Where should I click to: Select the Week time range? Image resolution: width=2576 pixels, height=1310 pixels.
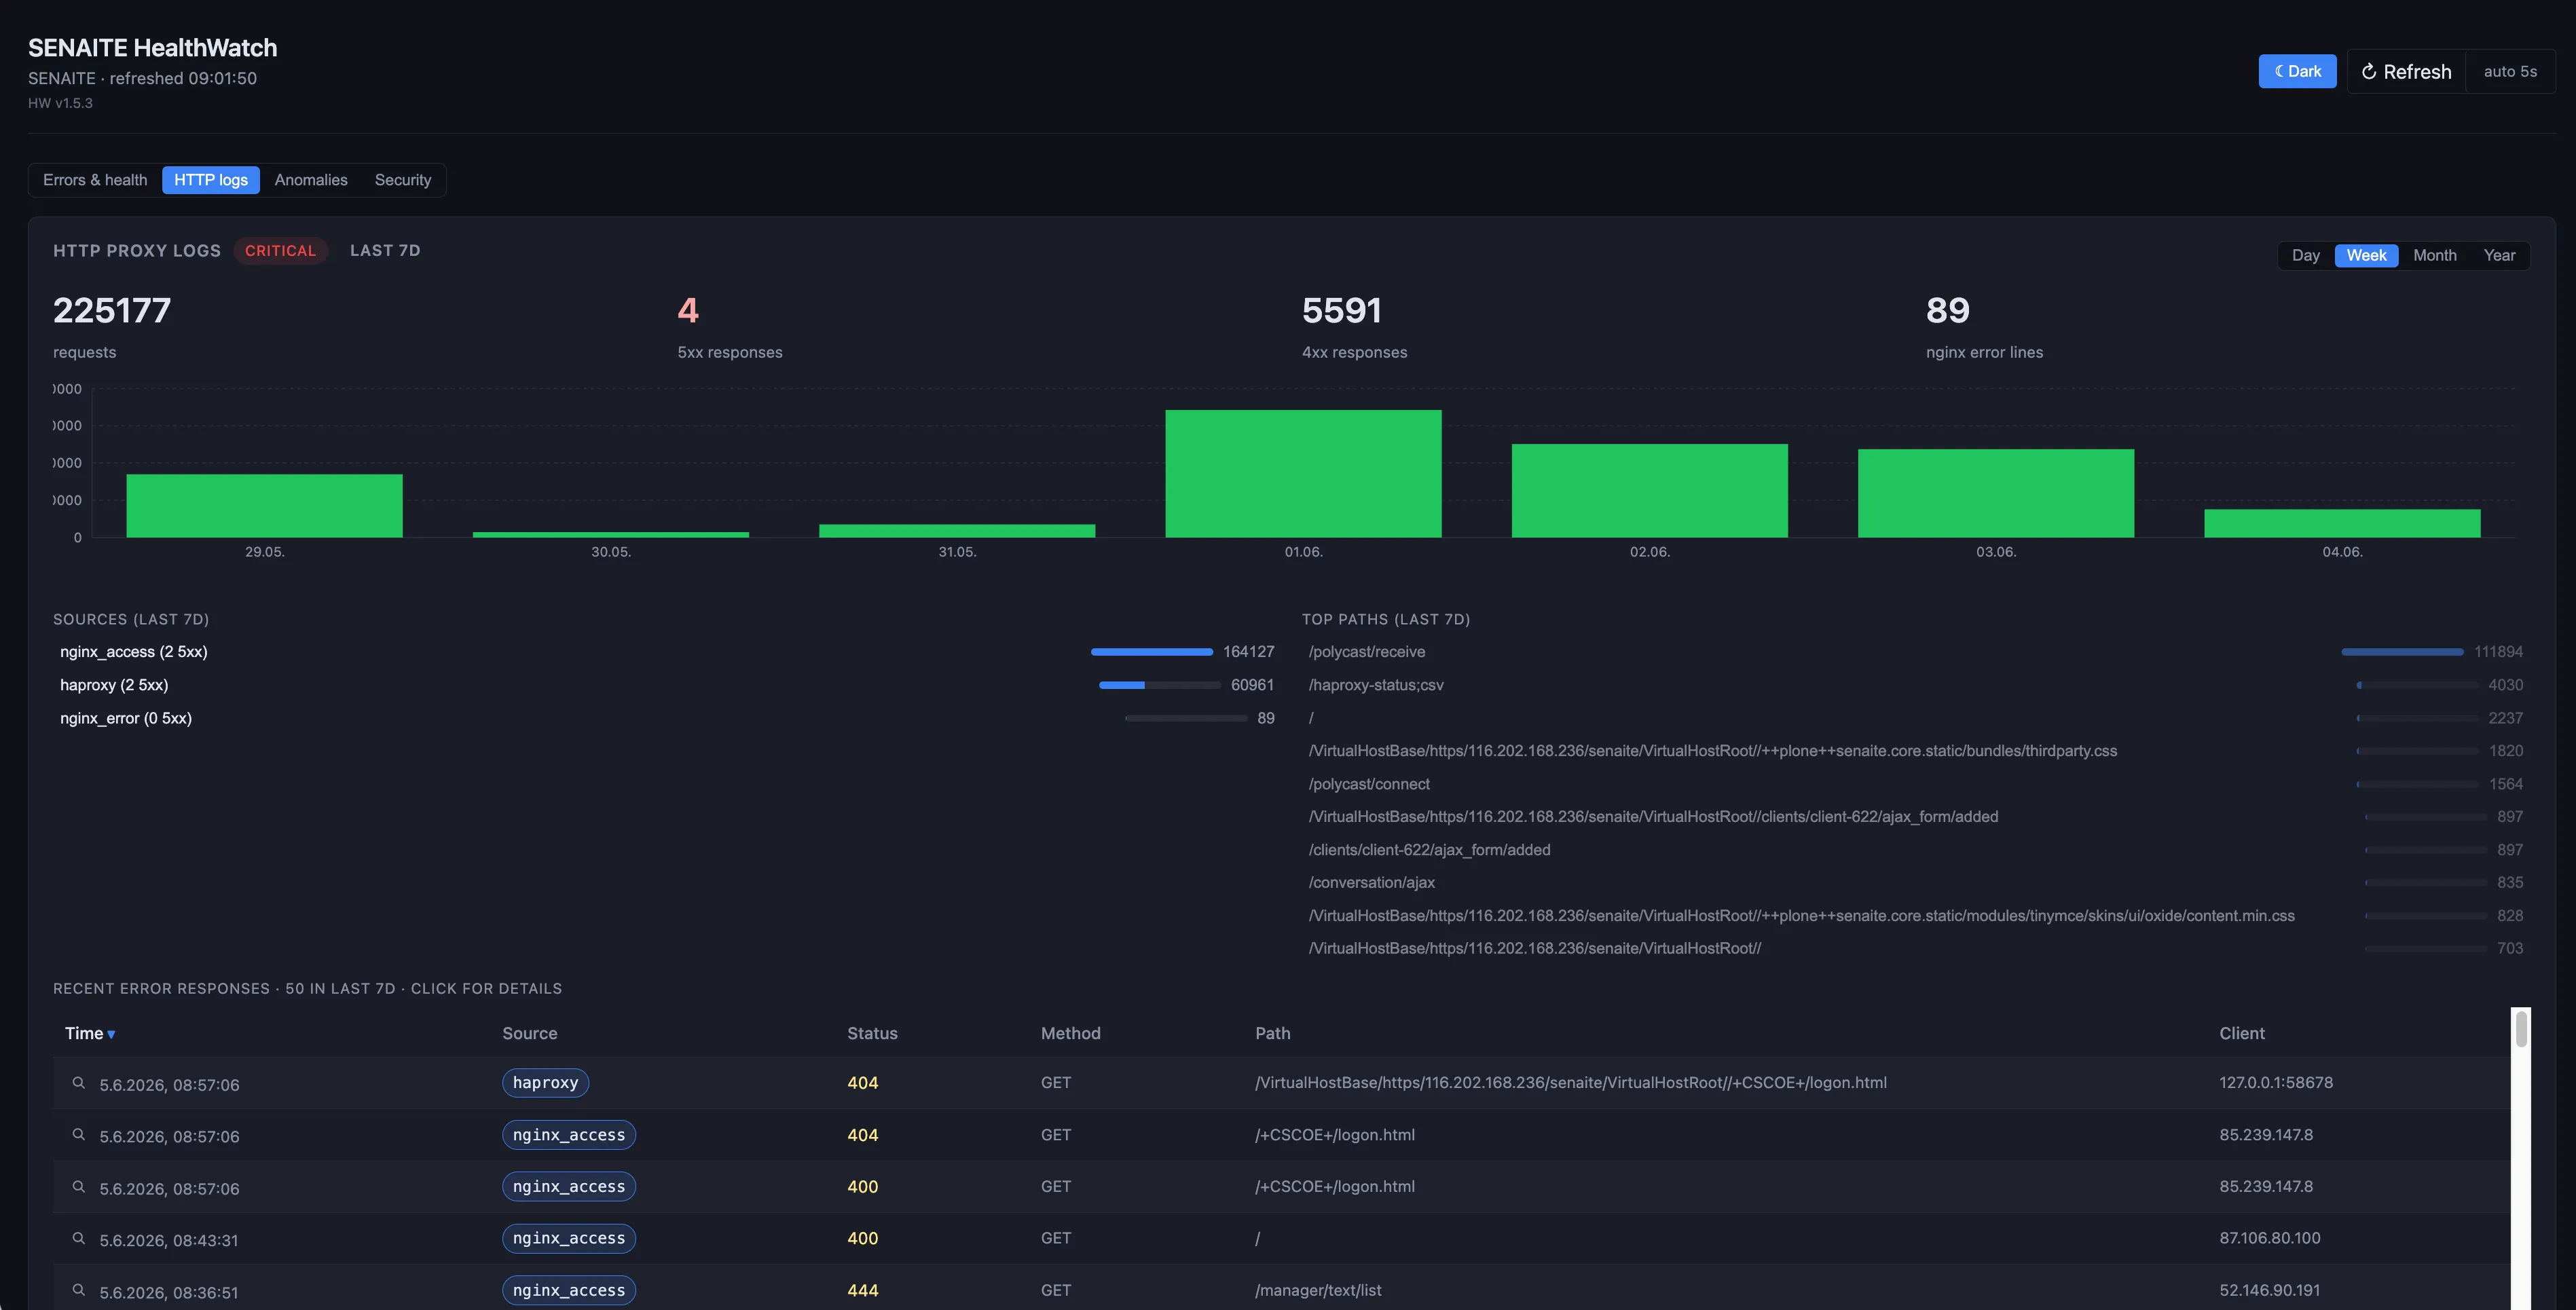(2366, 255)
